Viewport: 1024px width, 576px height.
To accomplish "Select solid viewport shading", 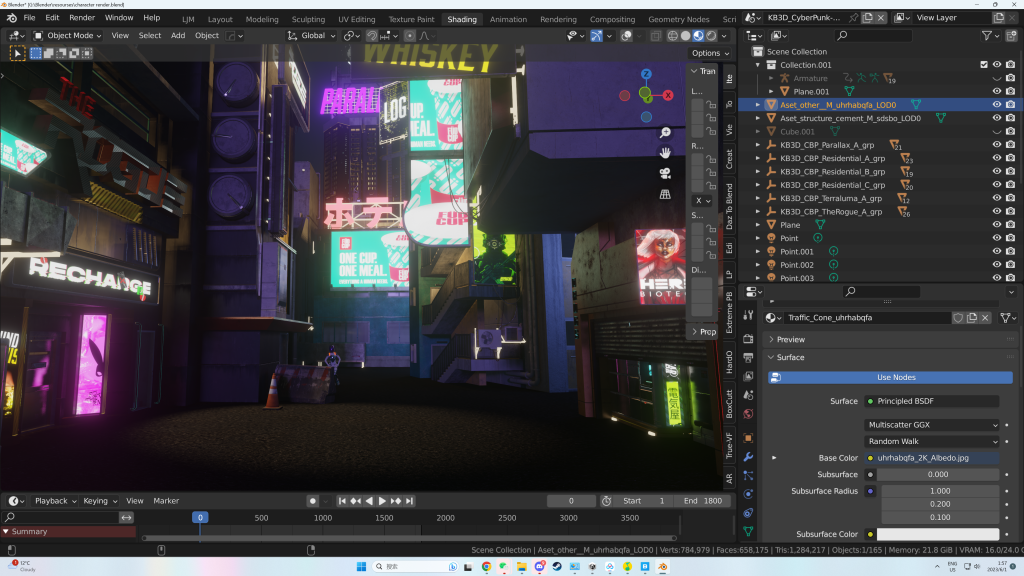I will tap(686, 36).
